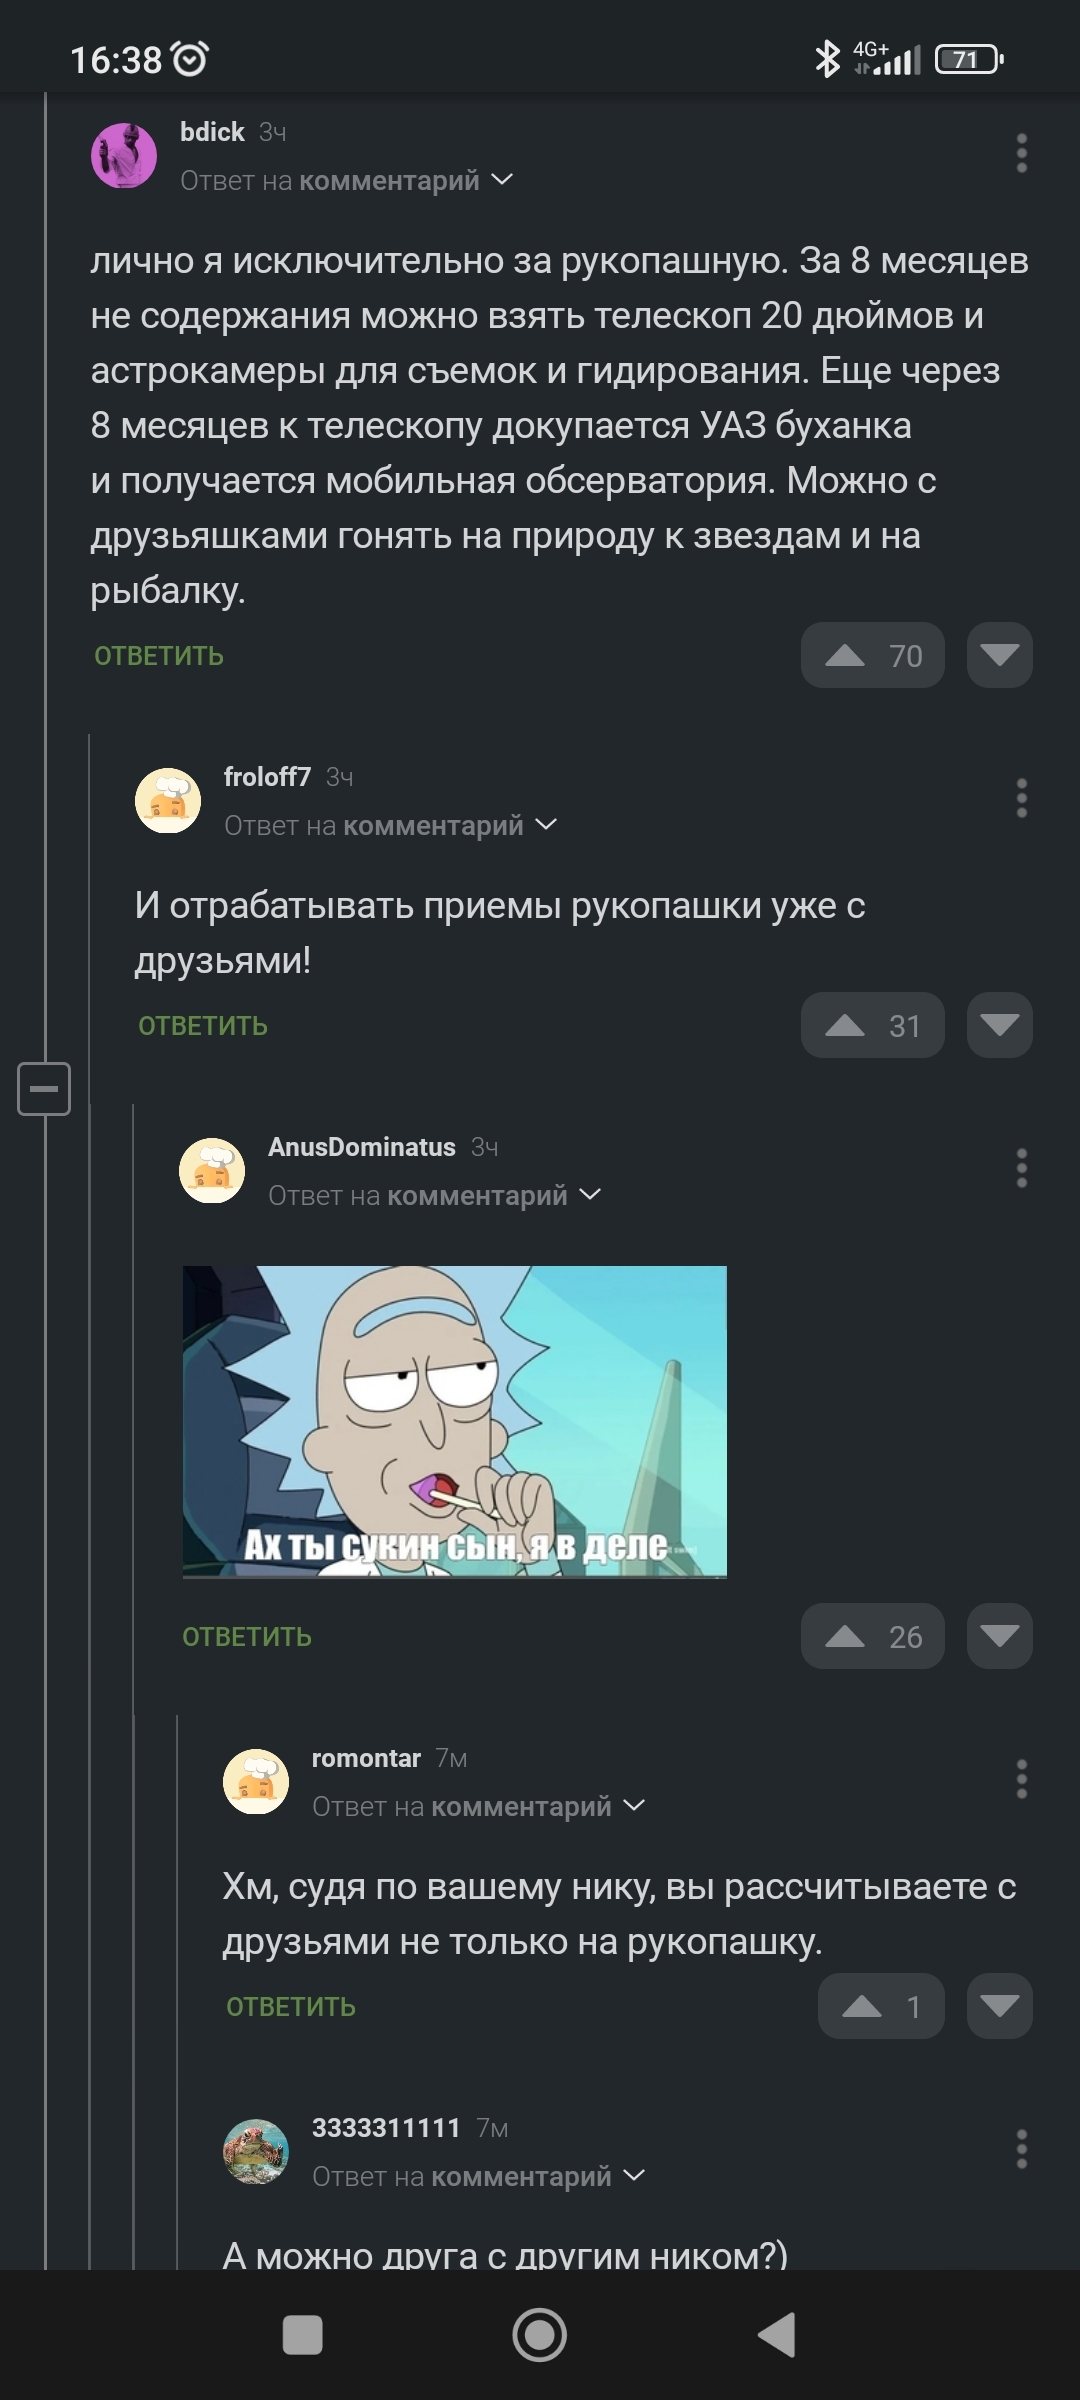The height and width of the screenshot is (2400, 1080).
Task: Downvote romontar's comment
Action: [x=999, y=2006]
